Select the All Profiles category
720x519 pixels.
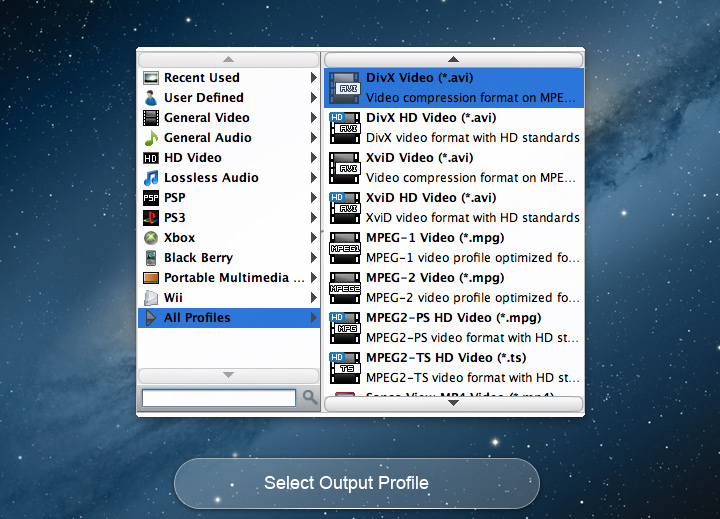coord(229,317)
